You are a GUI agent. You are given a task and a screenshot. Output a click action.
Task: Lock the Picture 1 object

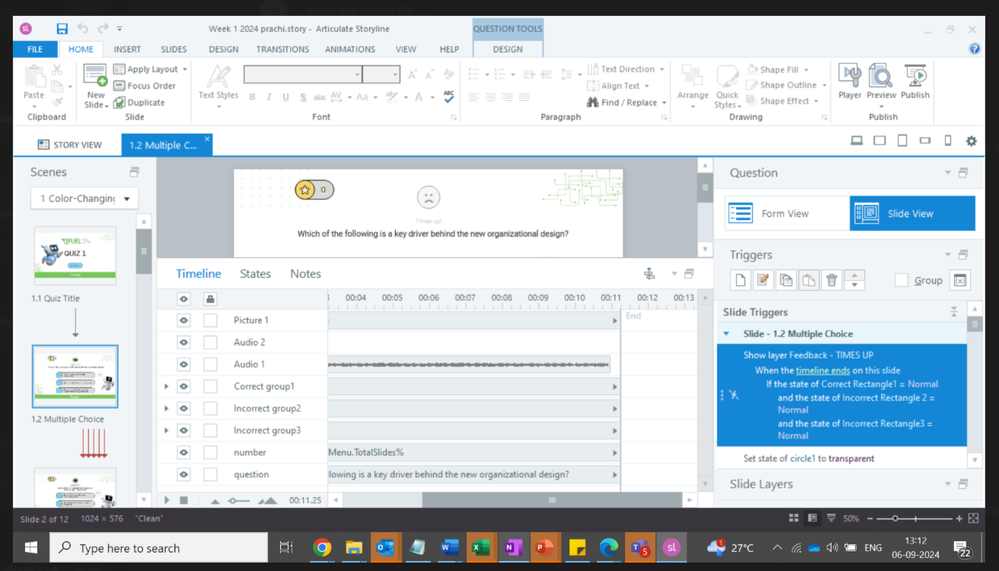tap(210, 320)
